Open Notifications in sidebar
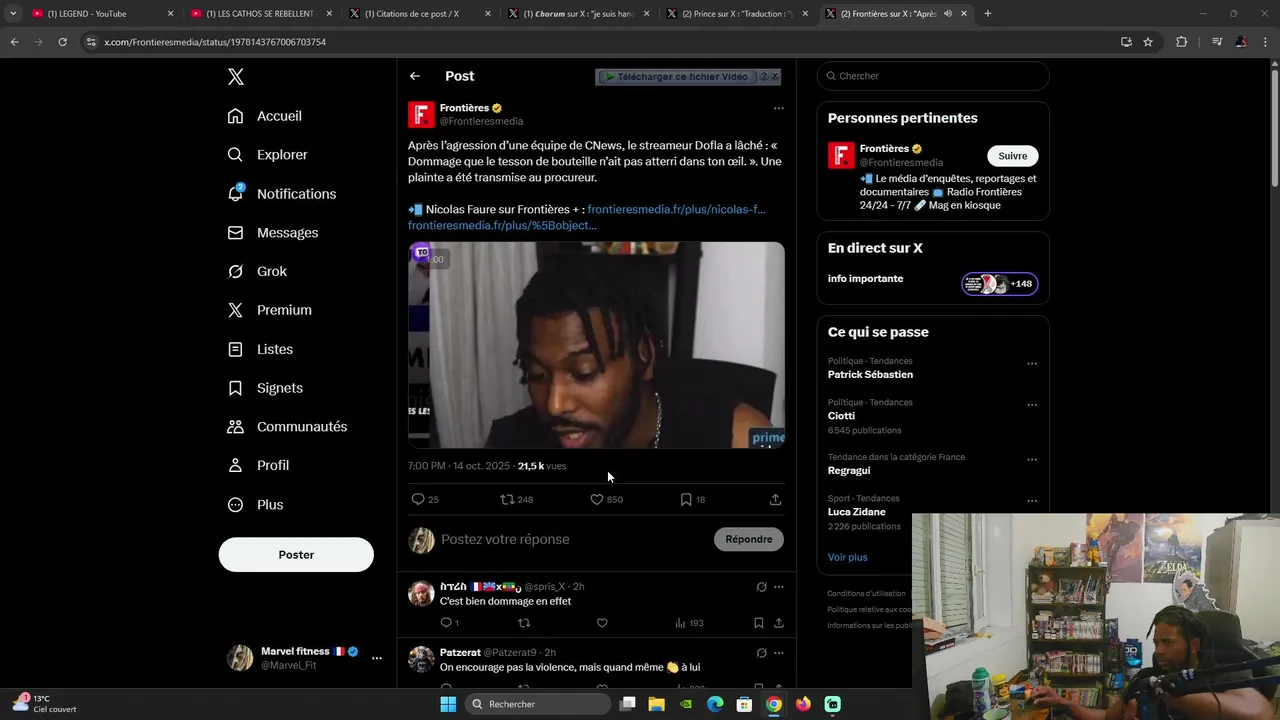This screenshot has width=1280, height=720. 282,194
